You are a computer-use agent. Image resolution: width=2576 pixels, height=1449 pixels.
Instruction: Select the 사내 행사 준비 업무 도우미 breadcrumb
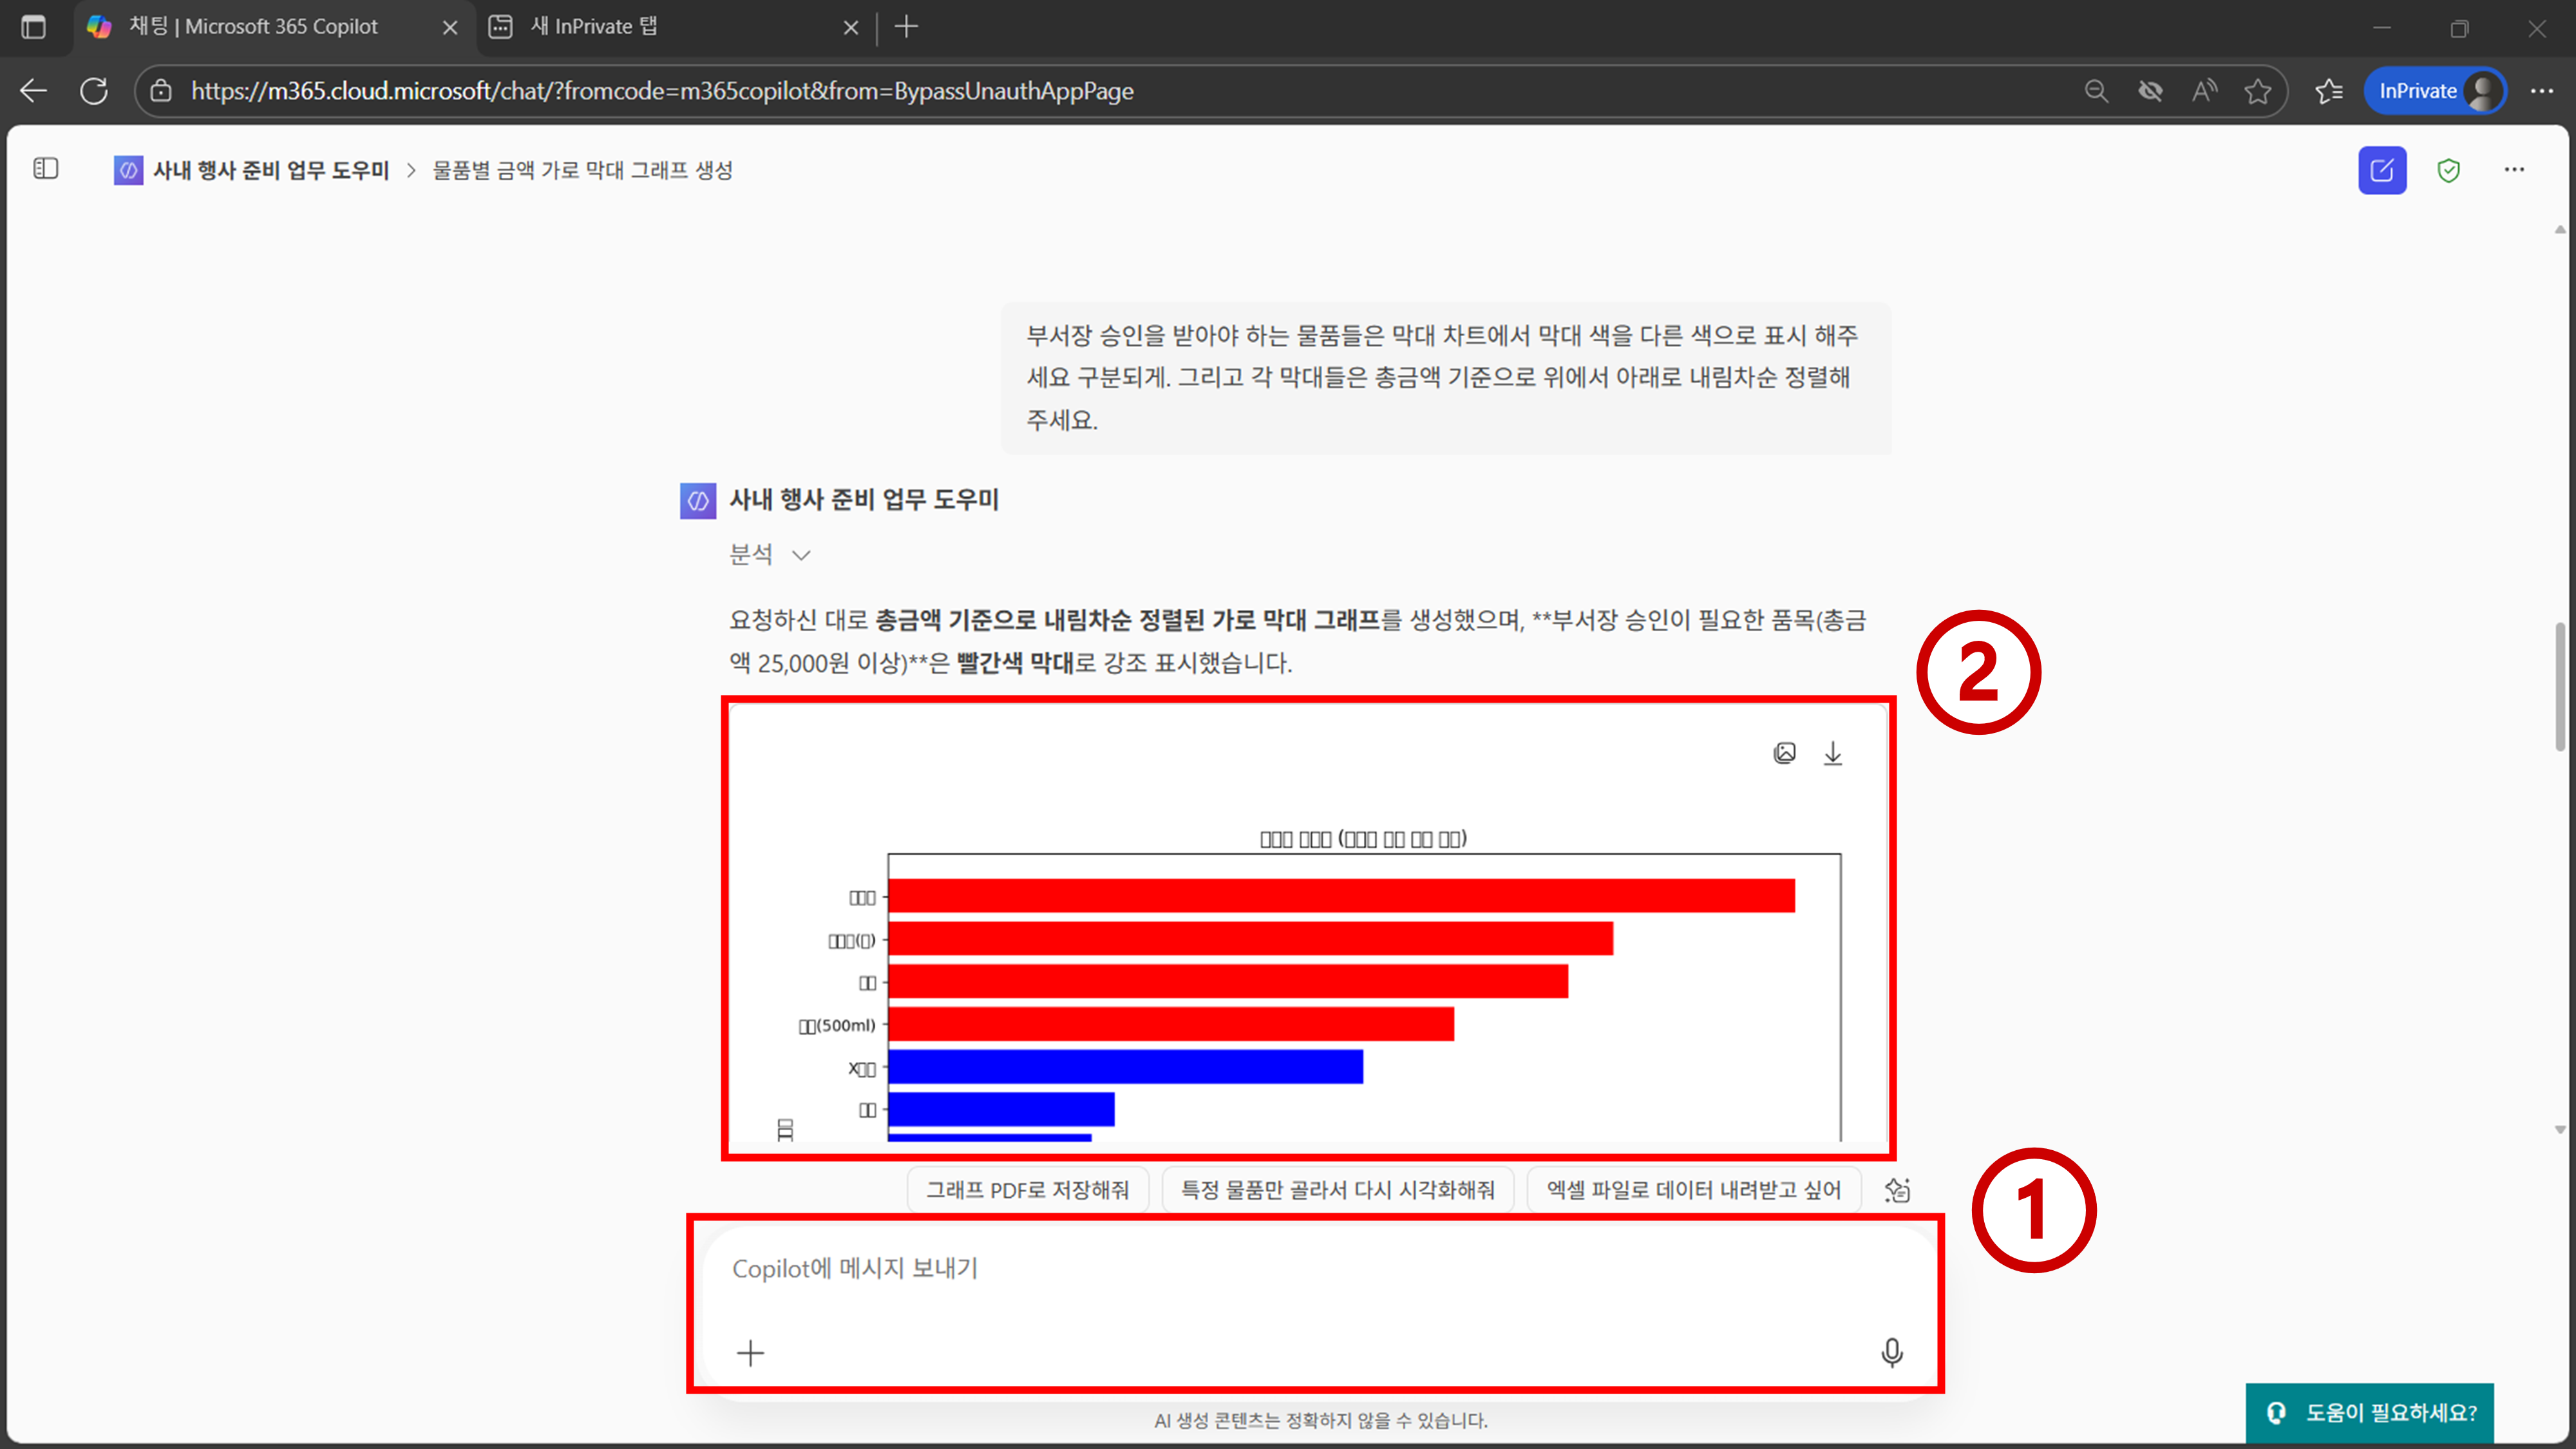[270, 170]
